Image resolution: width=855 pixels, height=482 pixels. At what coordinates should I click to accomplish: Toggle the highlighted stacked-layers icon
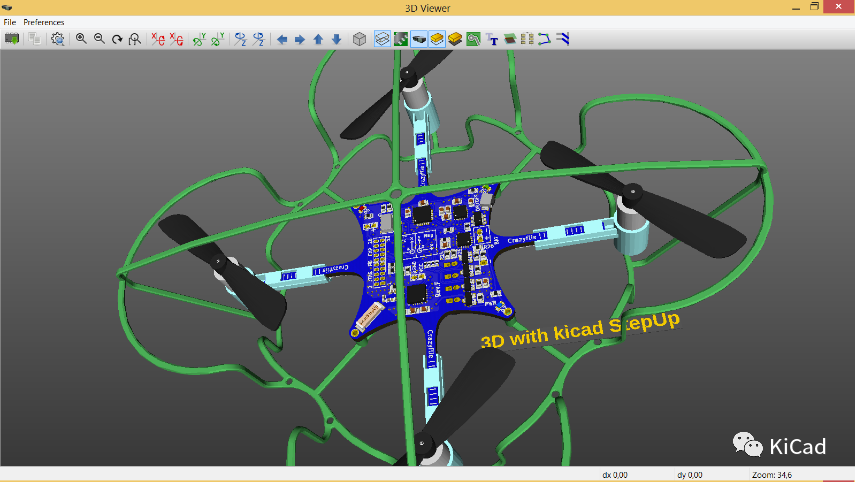[x=382, y=39]
